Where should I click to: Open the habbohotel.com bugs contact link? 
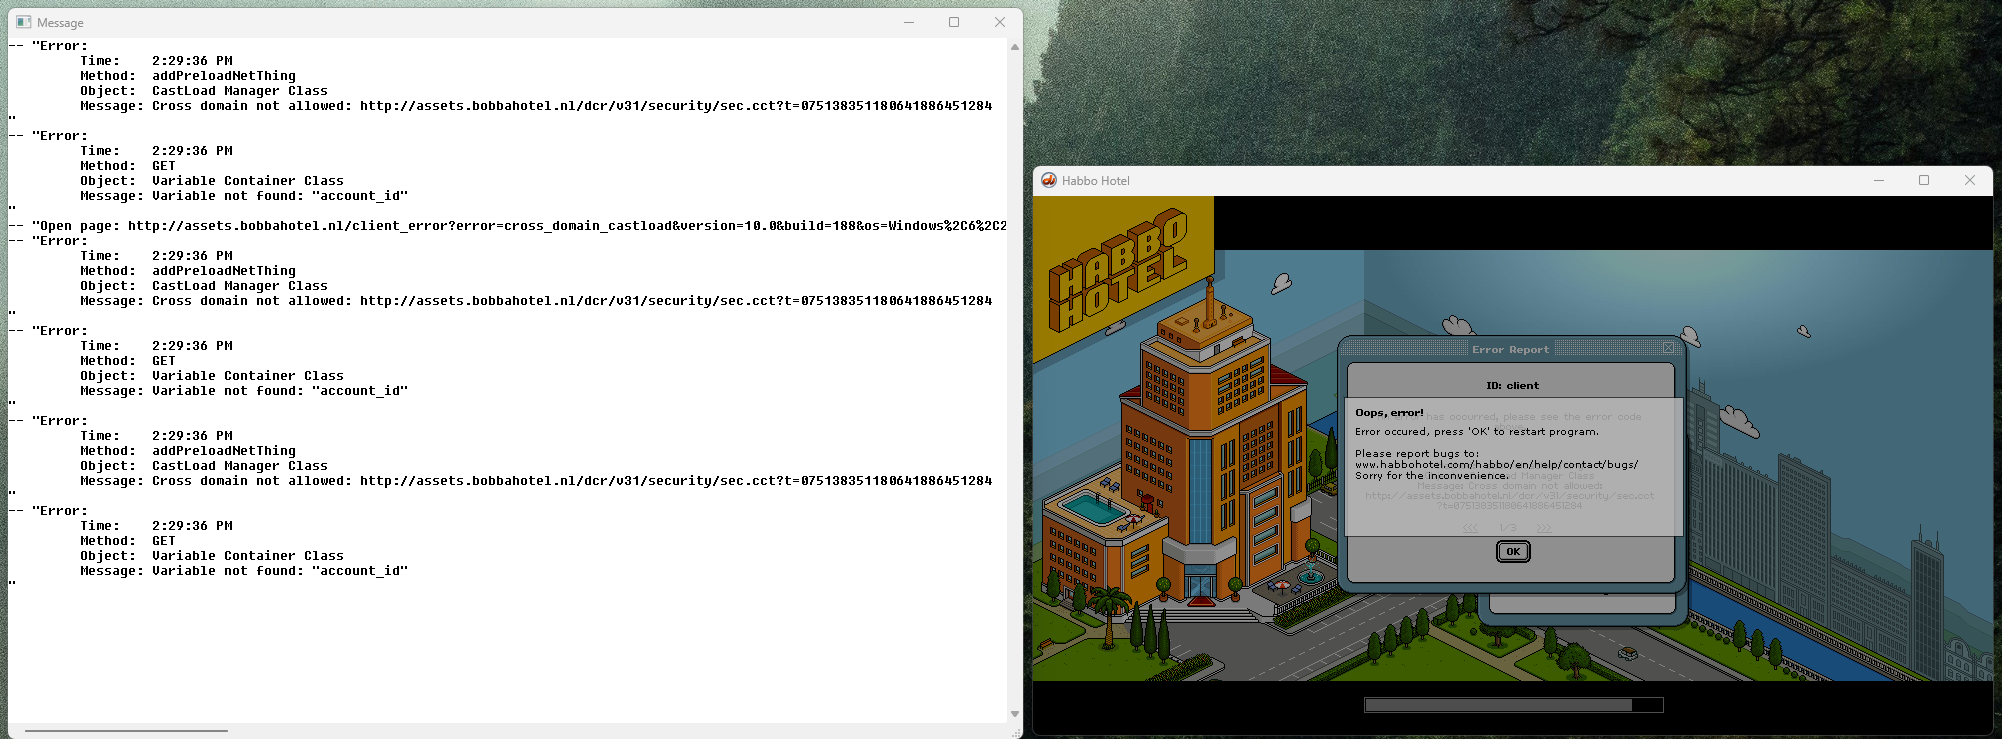click(x=1496, y=465)
